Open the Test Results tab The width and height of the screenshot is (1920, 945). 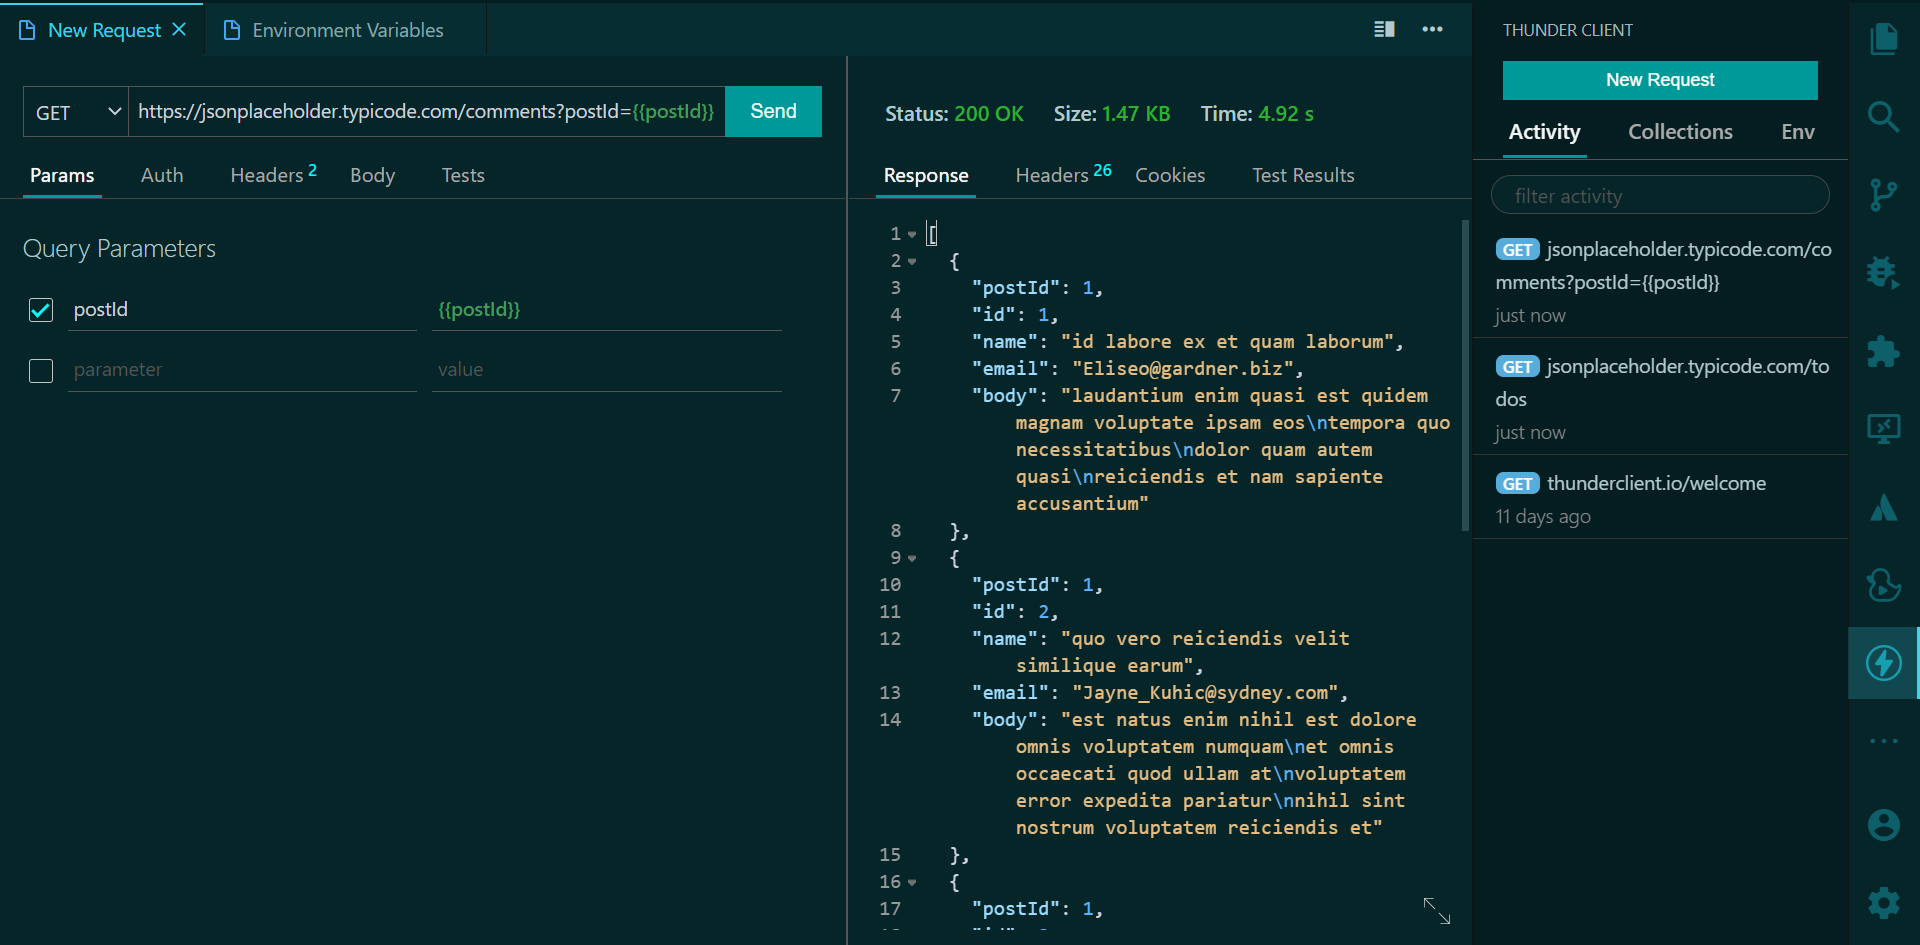point(1303,175)
